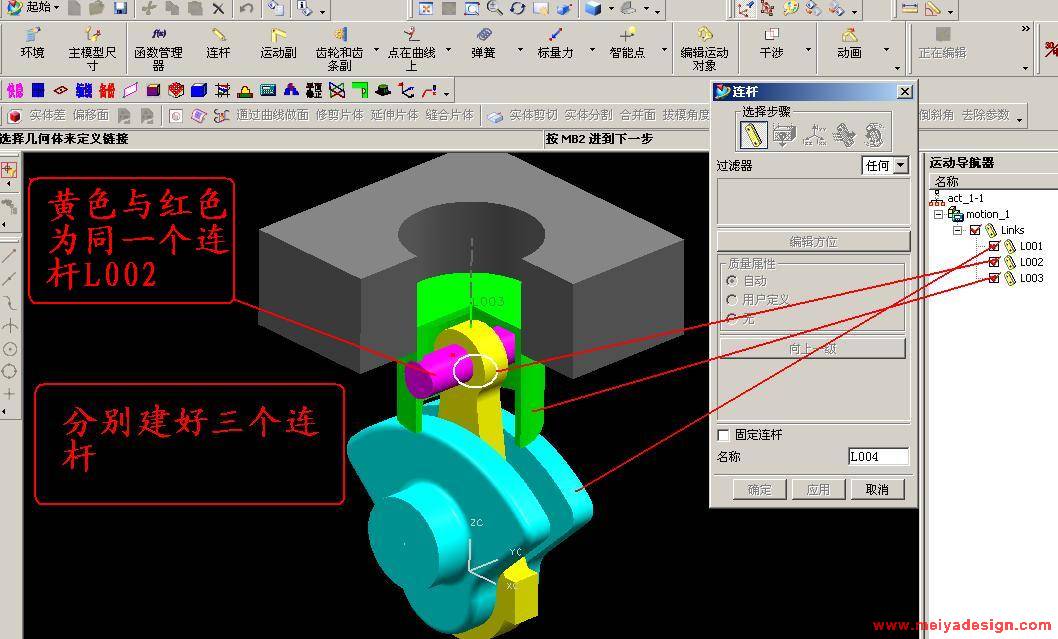Click the Rotate view icon
Viewport: 1058px width, 639px height.
point(518,8)
